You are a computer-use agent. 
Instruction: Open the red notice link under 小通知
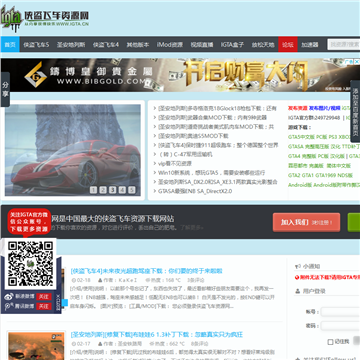[327, 277]
